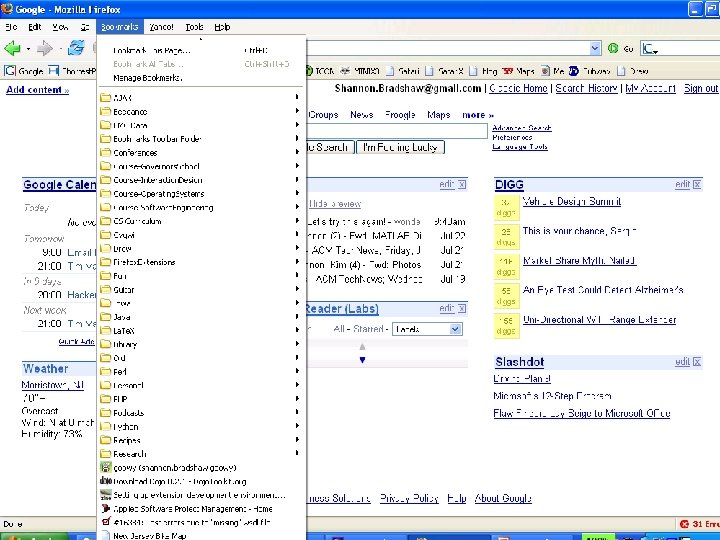Open the Help menu
The height and width of the screenshot is (540, 720).
pos(222,27)
